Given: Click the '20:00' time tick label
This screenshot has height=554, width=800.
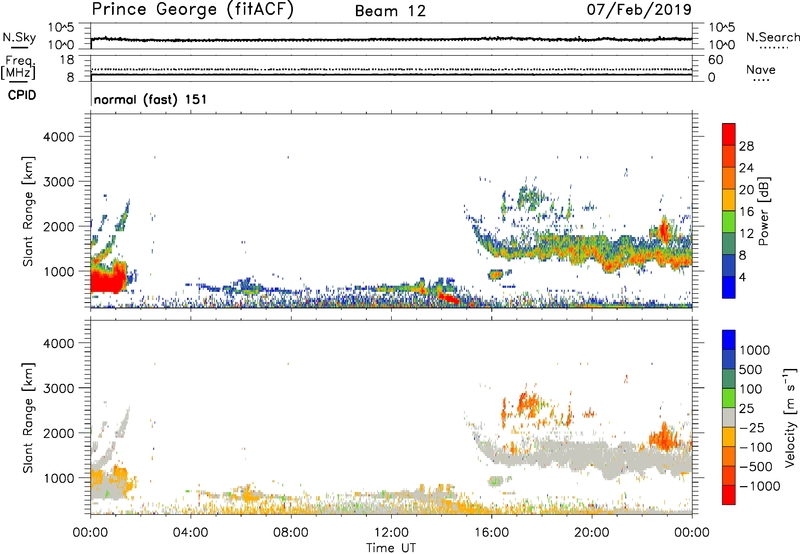Looking at the screenshot, I should (592, 533).
